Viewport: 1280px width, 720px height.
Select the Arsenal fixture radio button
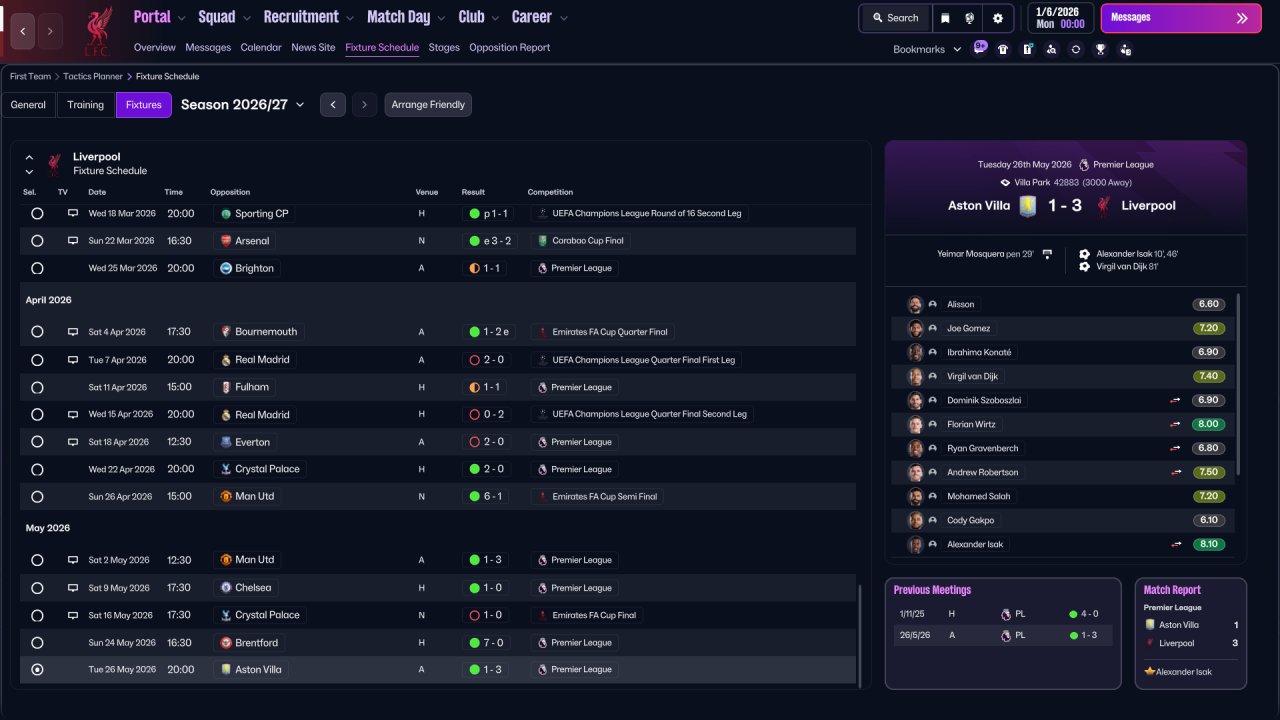tap(37, 241)
